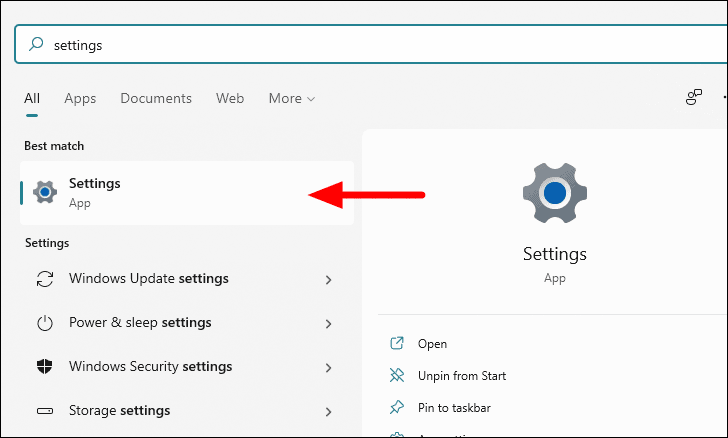
Task: Expand the More dropdown
Action: coord(292,98)
